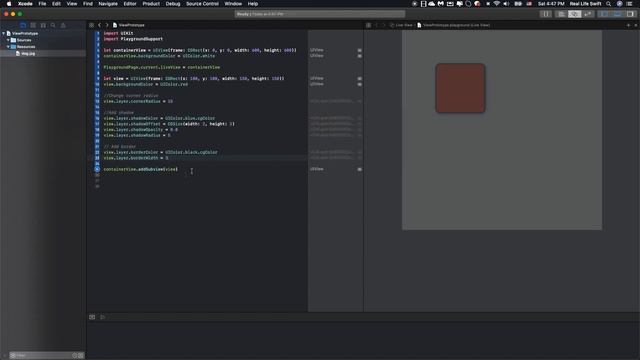Image resolution: width=640 pixels, height=360 pixels.
Task: Open the volume control in menu bar
Action: click(x=506, y=4)
